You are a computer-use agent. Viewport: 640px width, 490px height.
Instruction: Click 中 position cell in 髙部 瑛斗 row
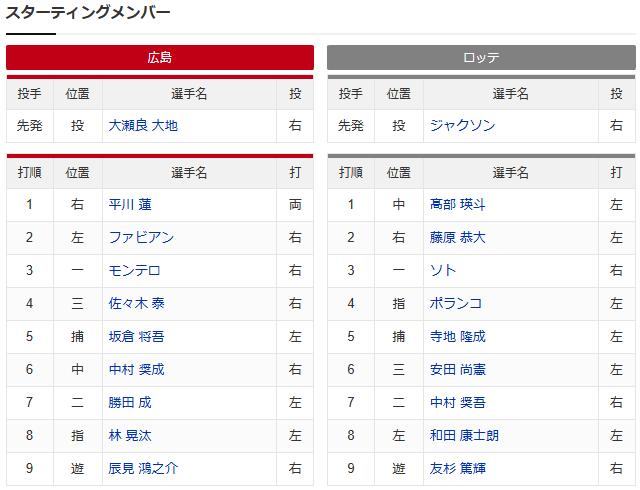[399, 205]
